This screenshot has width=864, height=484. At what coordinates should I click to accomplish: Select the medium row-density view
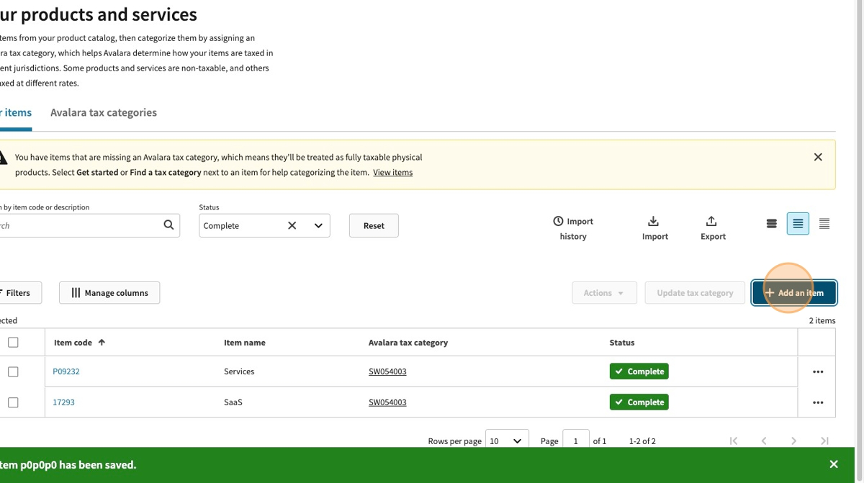click(x=798, y=223)
